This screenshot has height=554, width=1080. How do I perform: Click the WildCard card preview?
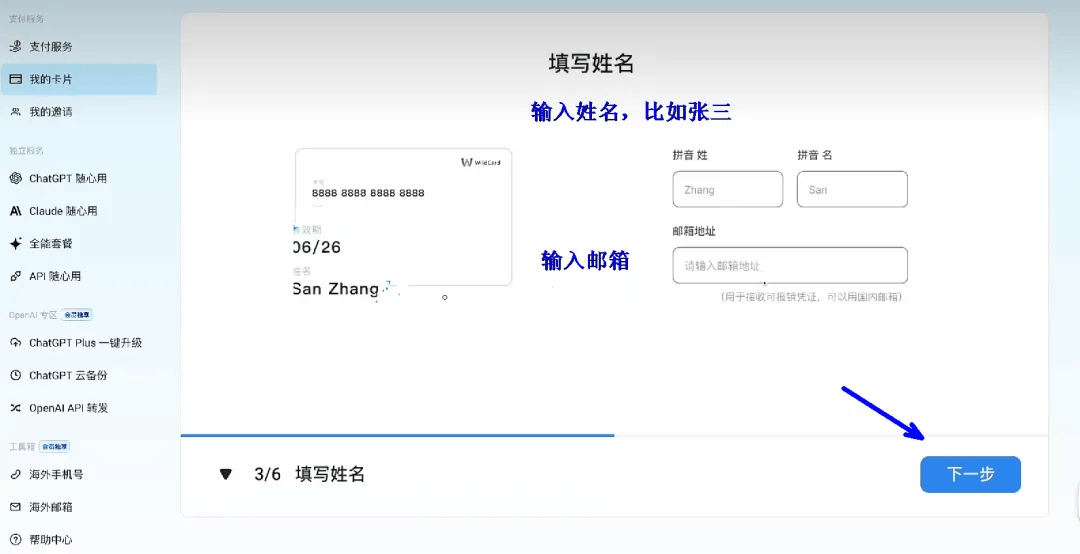(x=403, y=217)
